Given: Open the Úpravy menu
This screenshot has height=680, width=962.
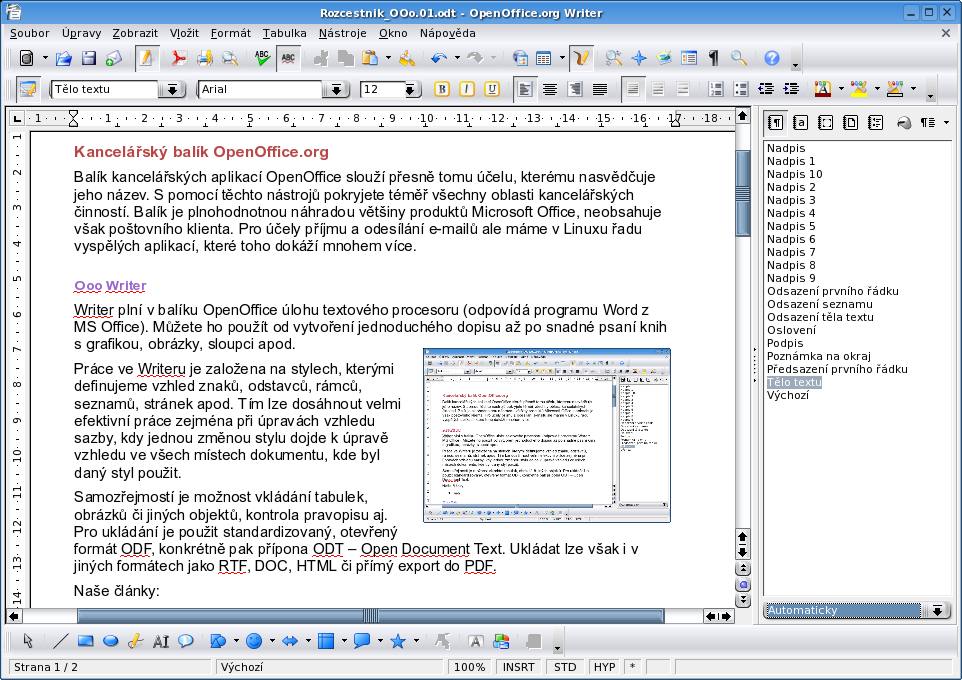Looking at the screenshot, I should coord(82,33).
